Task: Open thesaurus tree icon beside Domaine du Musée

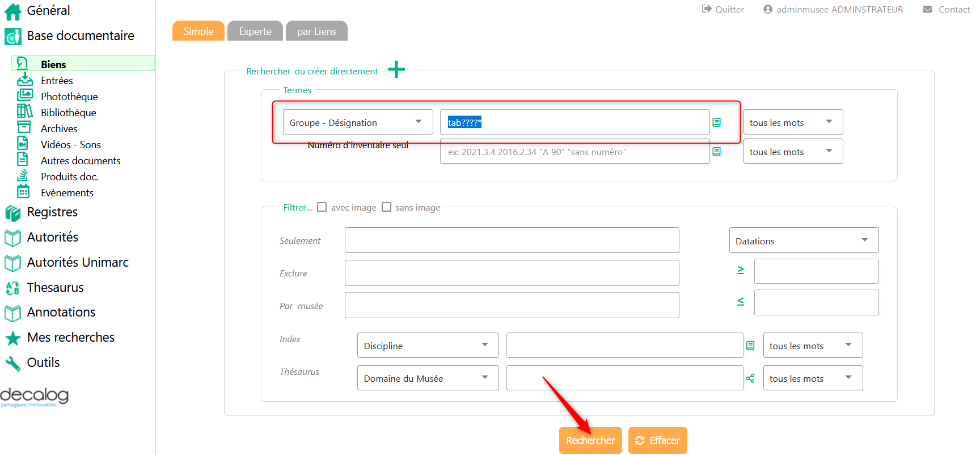Action: [x=750, y=378]
